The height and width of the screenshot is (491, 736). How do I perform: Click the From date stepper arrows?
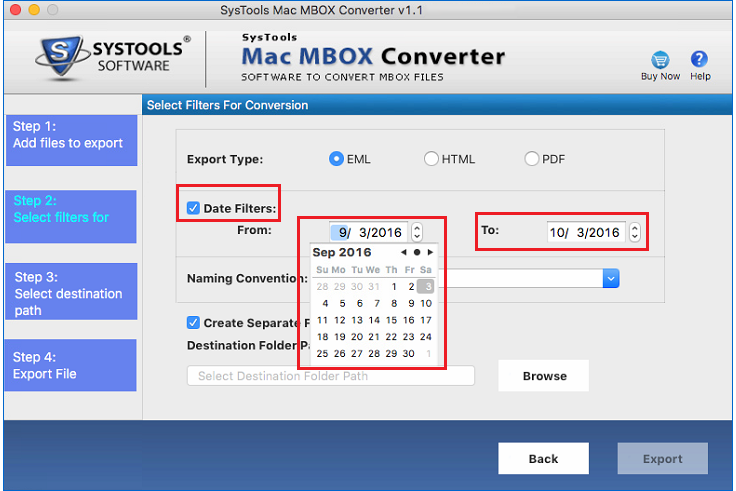pyautogui.click(x=417, y=232)
